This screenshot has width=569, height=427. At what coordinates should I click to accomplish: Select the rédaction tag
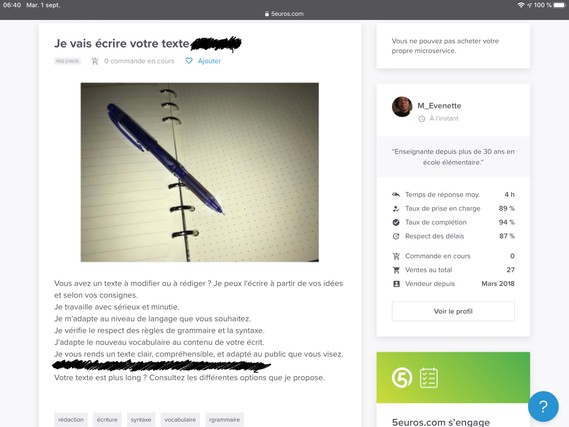pyautogui.click(x=71, y=420)
